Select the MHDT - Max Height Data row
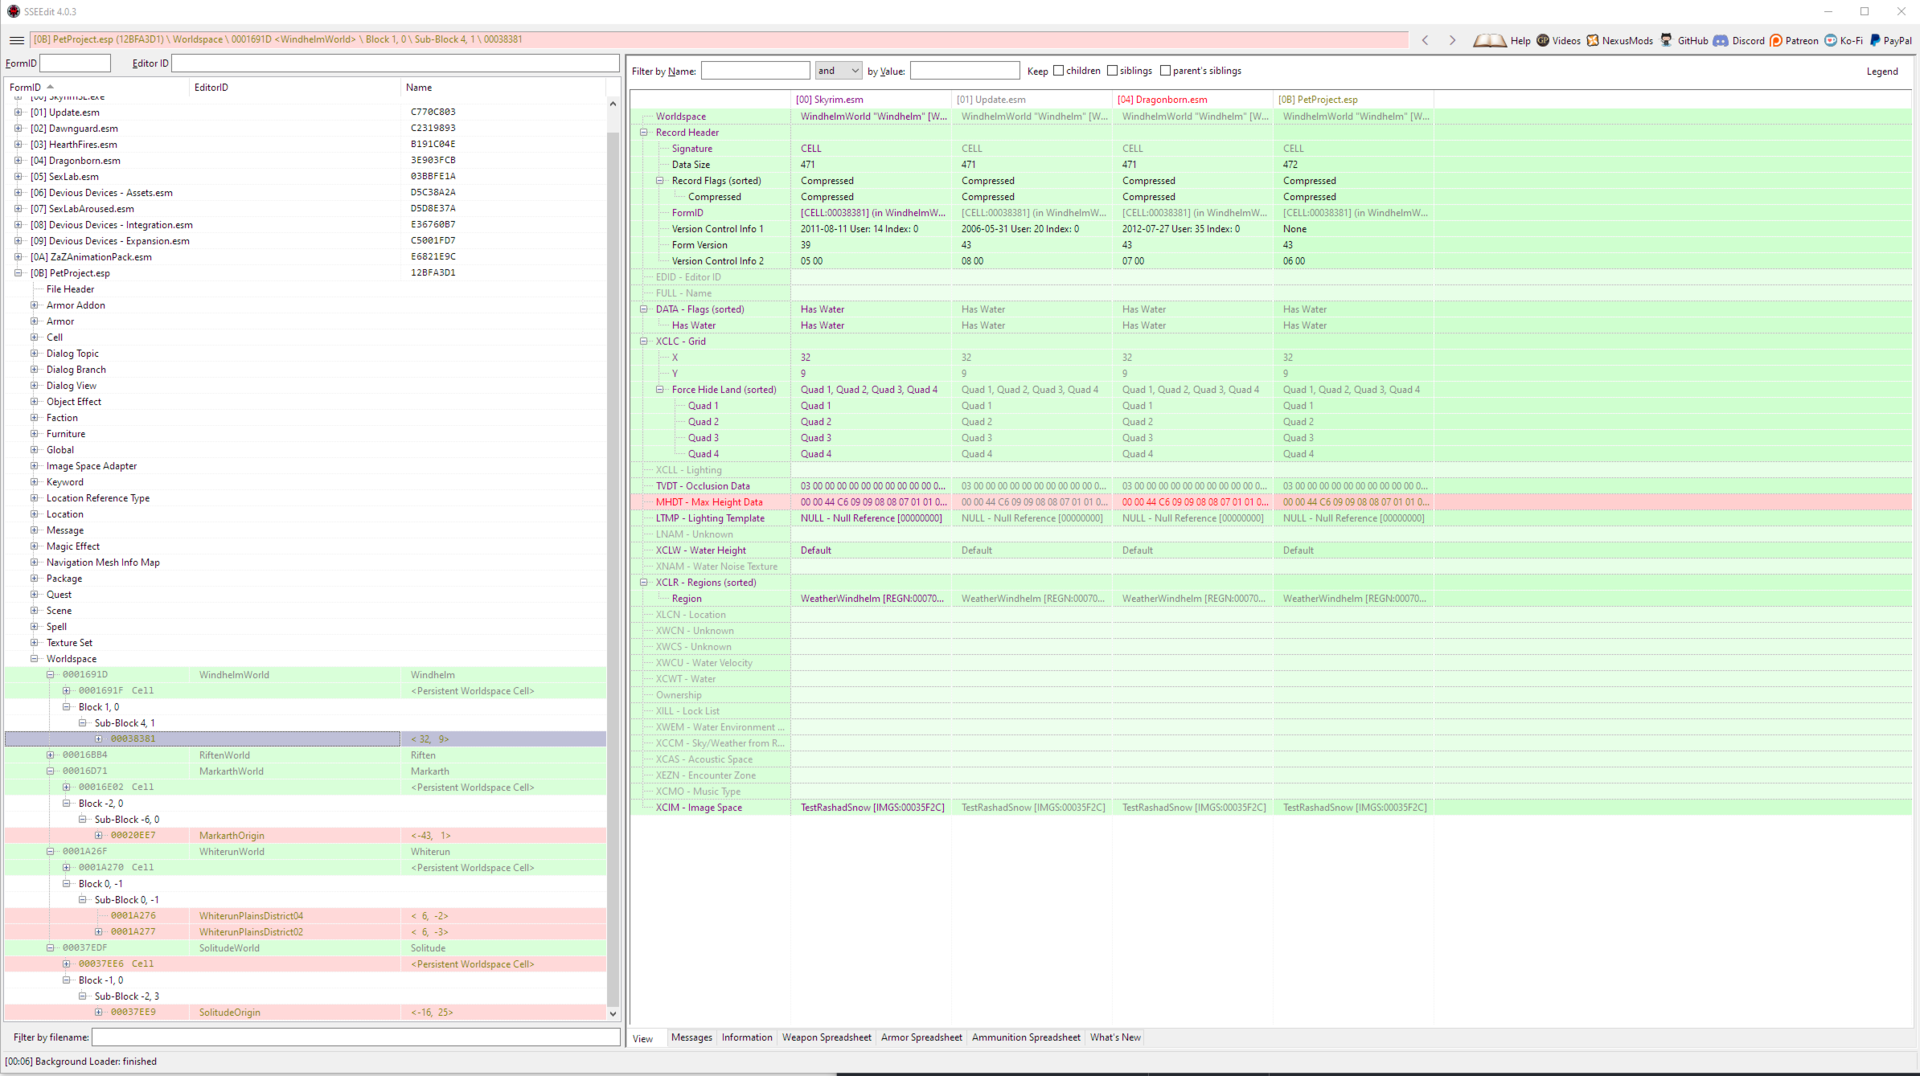 [x=1270, y=502]
